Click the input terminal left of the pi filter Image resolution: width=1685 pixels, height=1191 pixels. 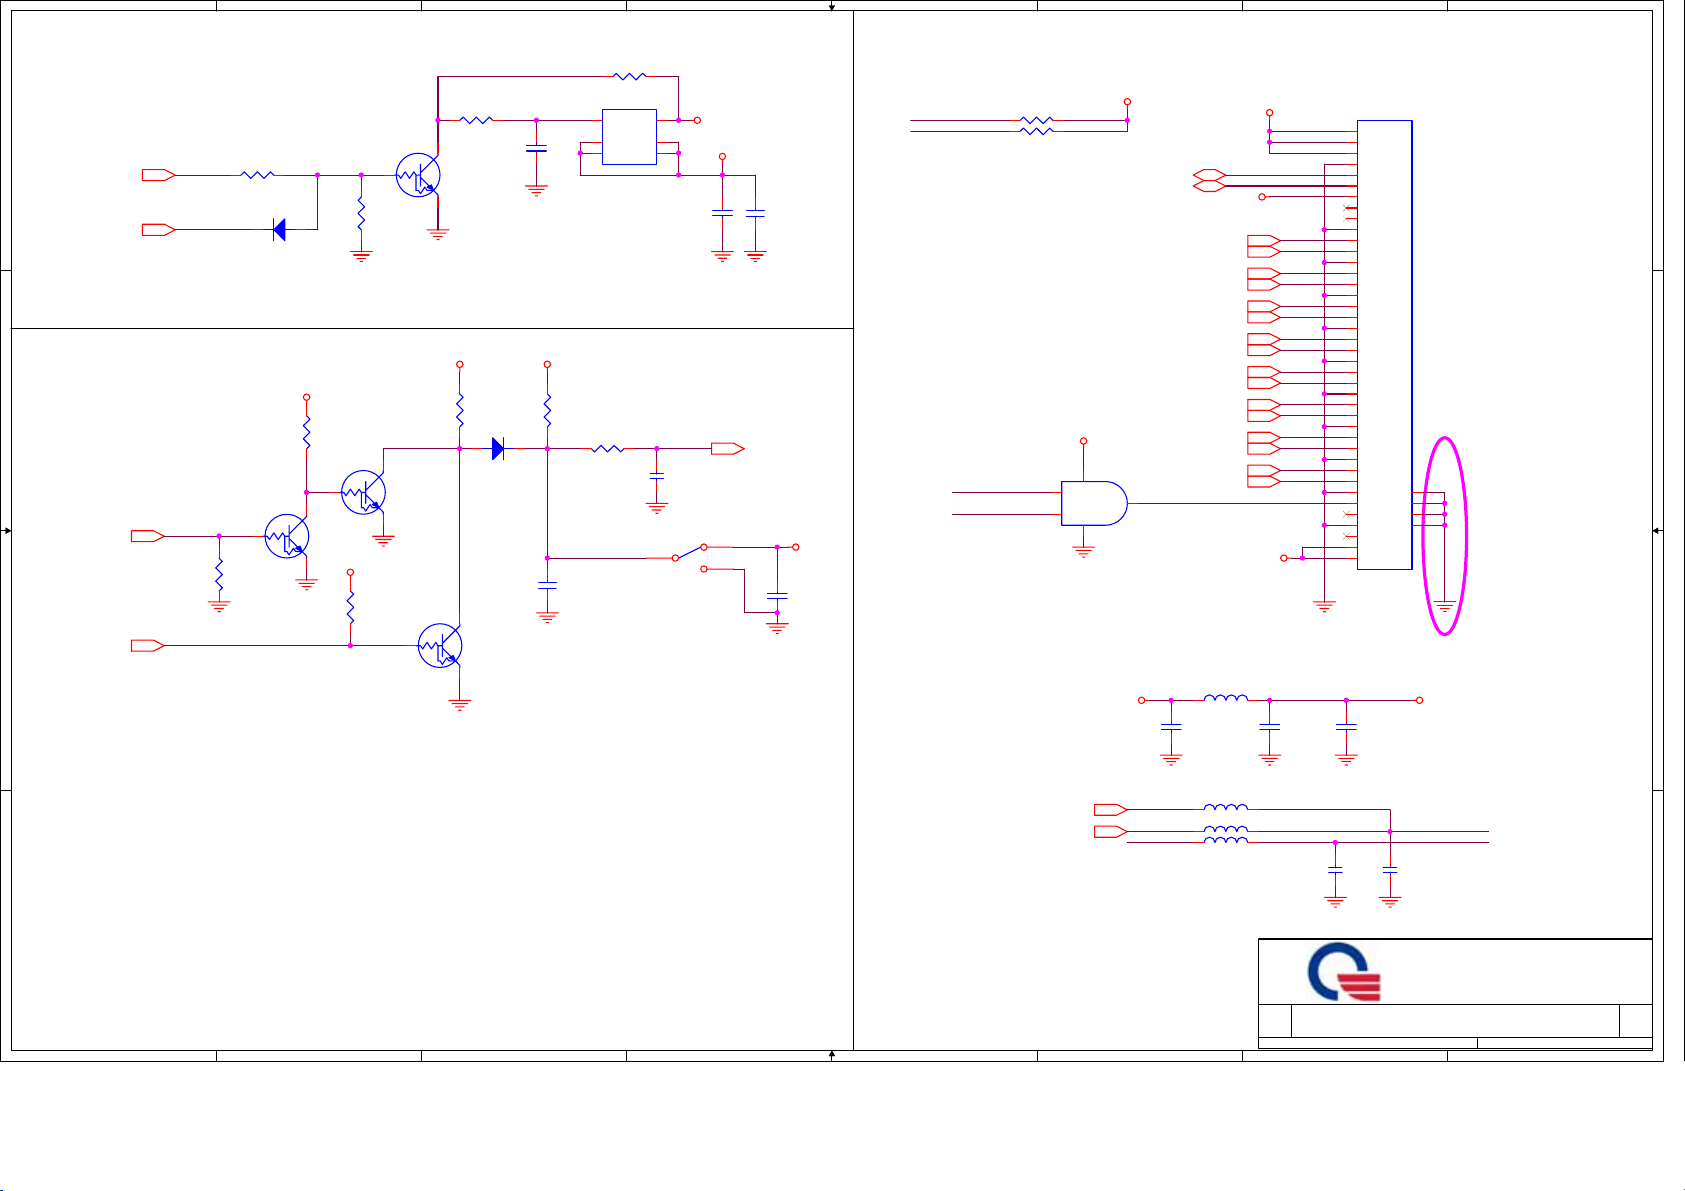1142,700
